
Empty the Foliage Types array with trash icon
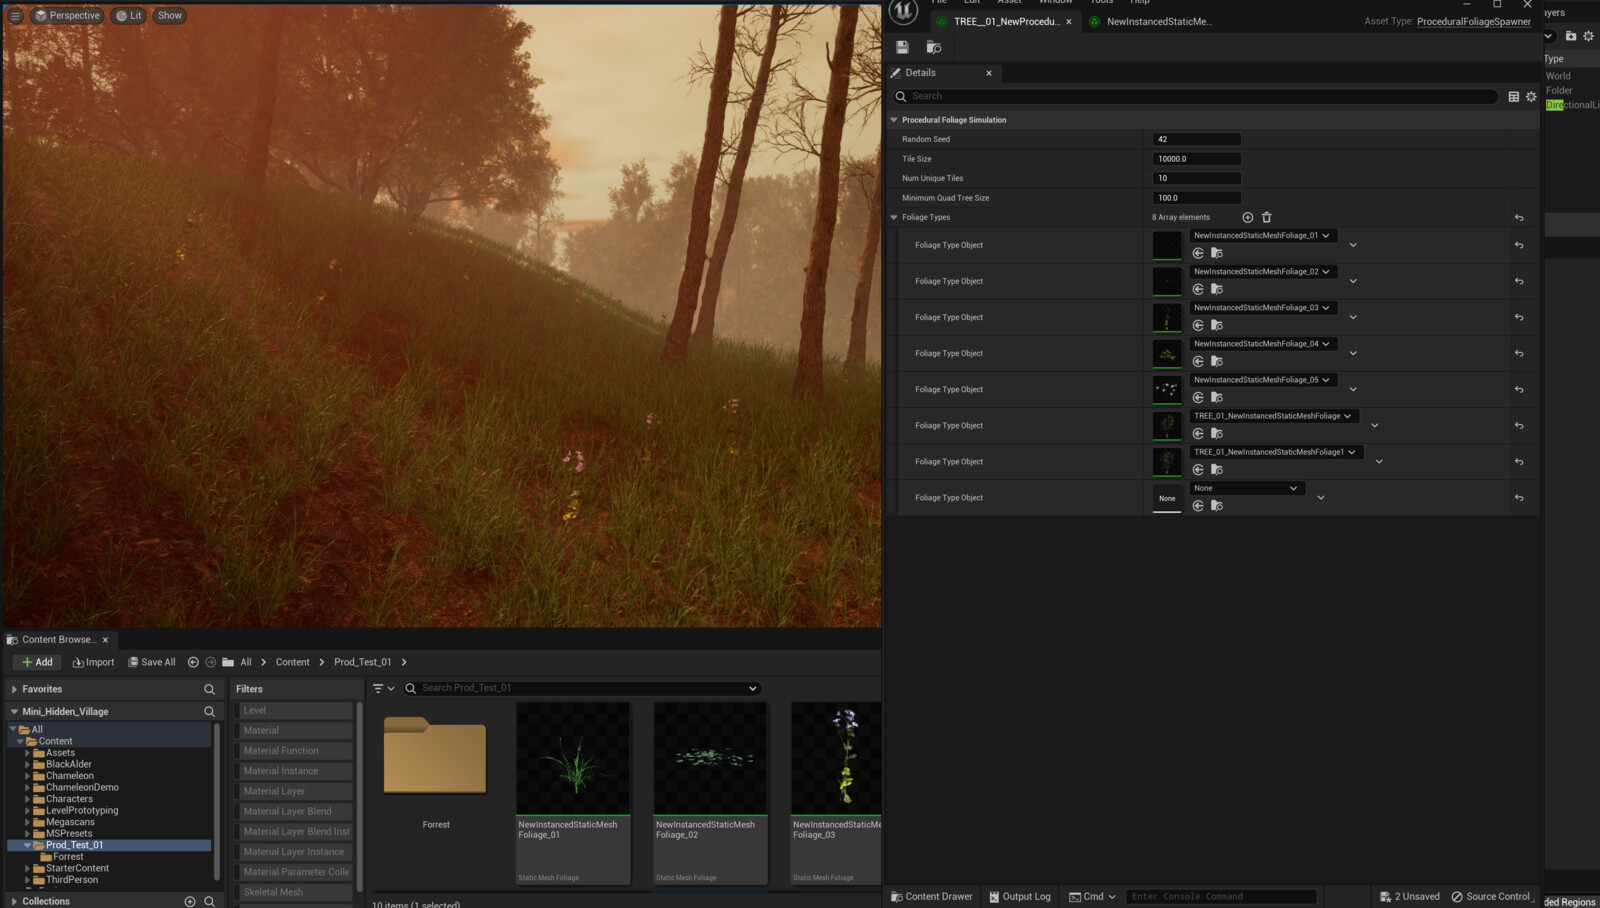tap(1266, 217)
